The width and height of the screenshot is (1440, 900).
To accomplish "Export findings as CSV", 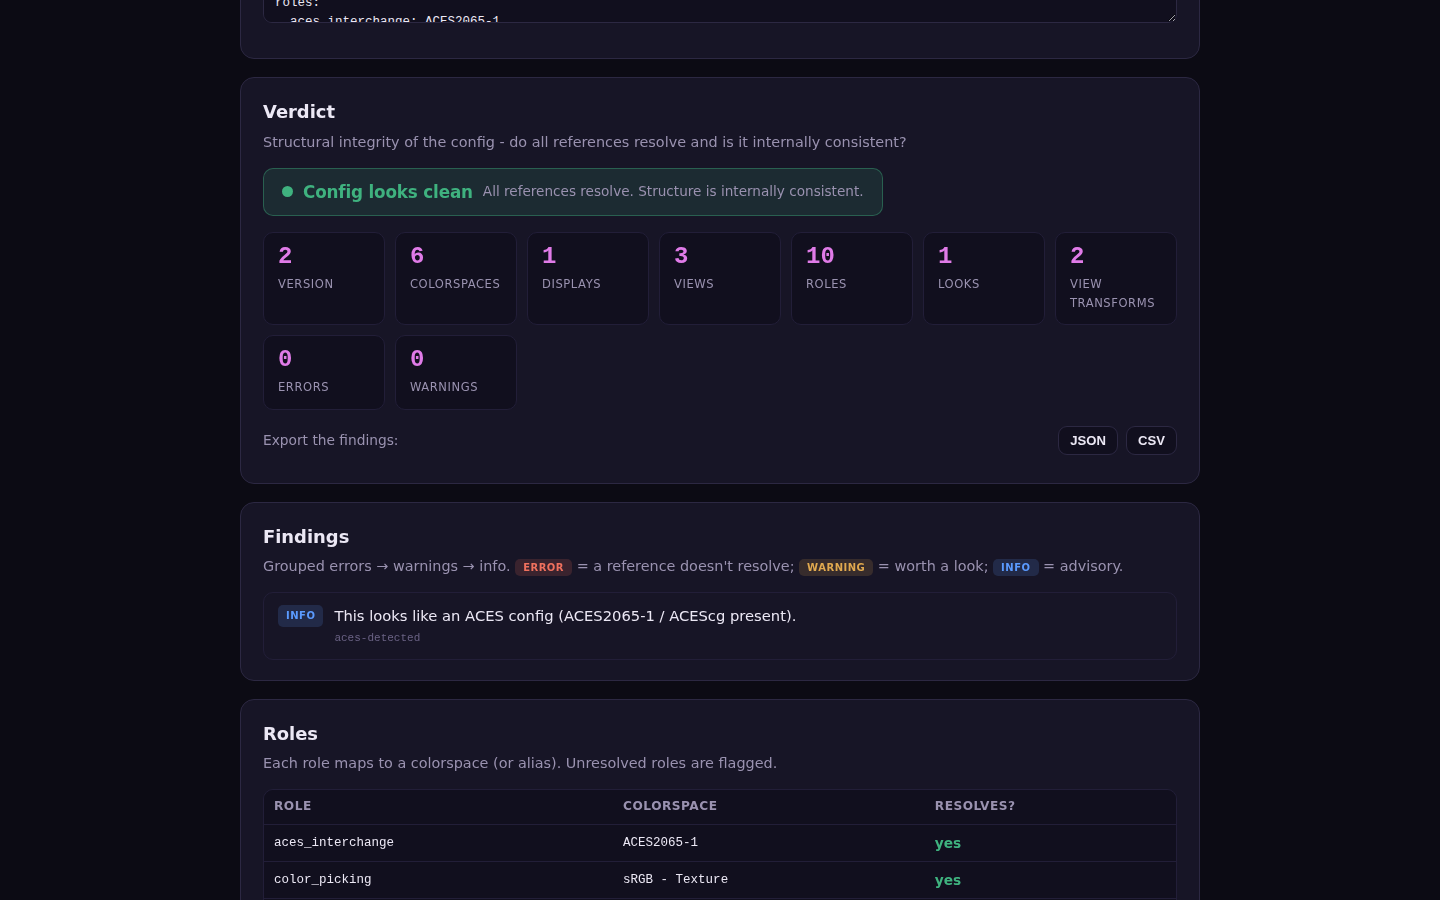I will (x=1151, y=441).
